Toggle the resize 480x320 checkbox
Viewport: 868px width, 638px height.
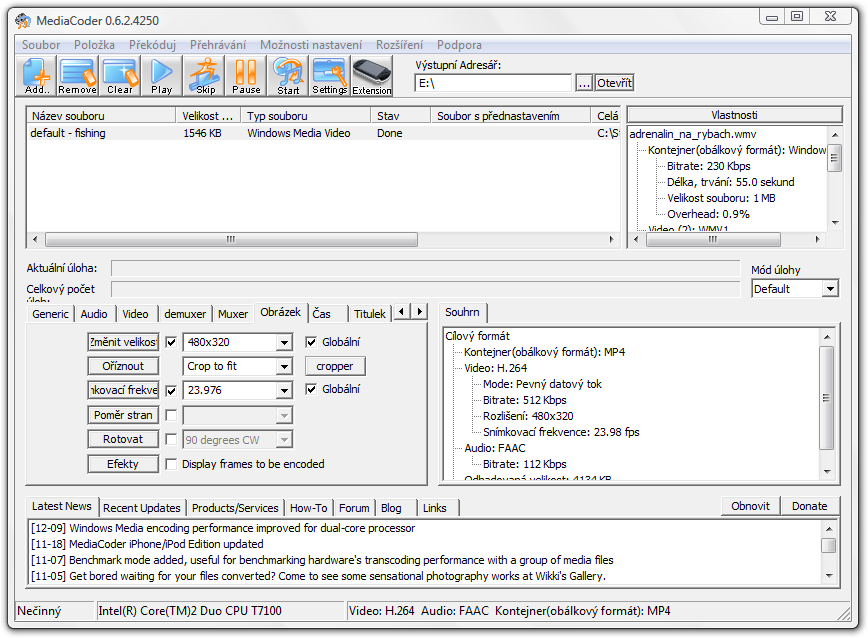(171, 343)
